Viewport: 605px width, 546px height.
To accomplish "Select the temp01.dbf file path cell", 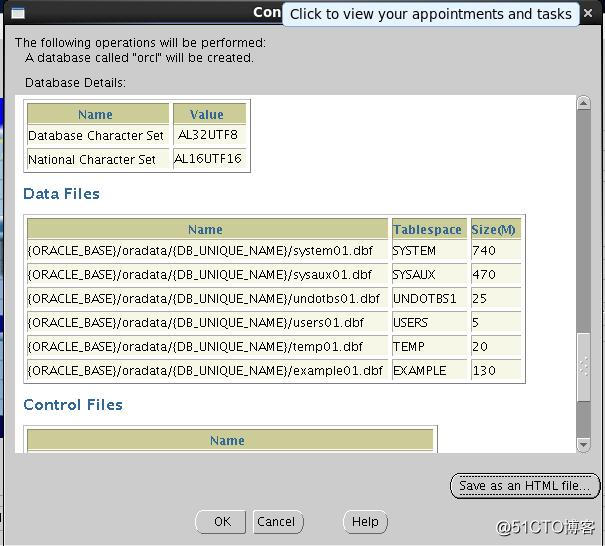I will [208, 346].
